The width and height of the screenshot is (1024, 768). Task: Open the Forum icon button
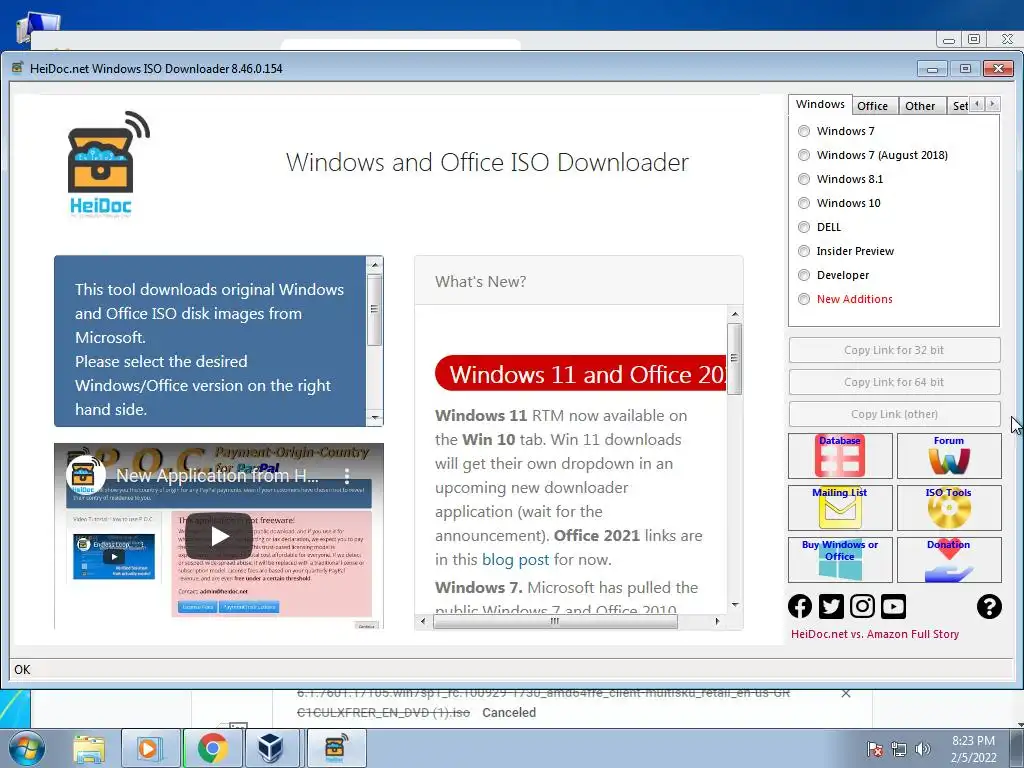click(949, 456)
